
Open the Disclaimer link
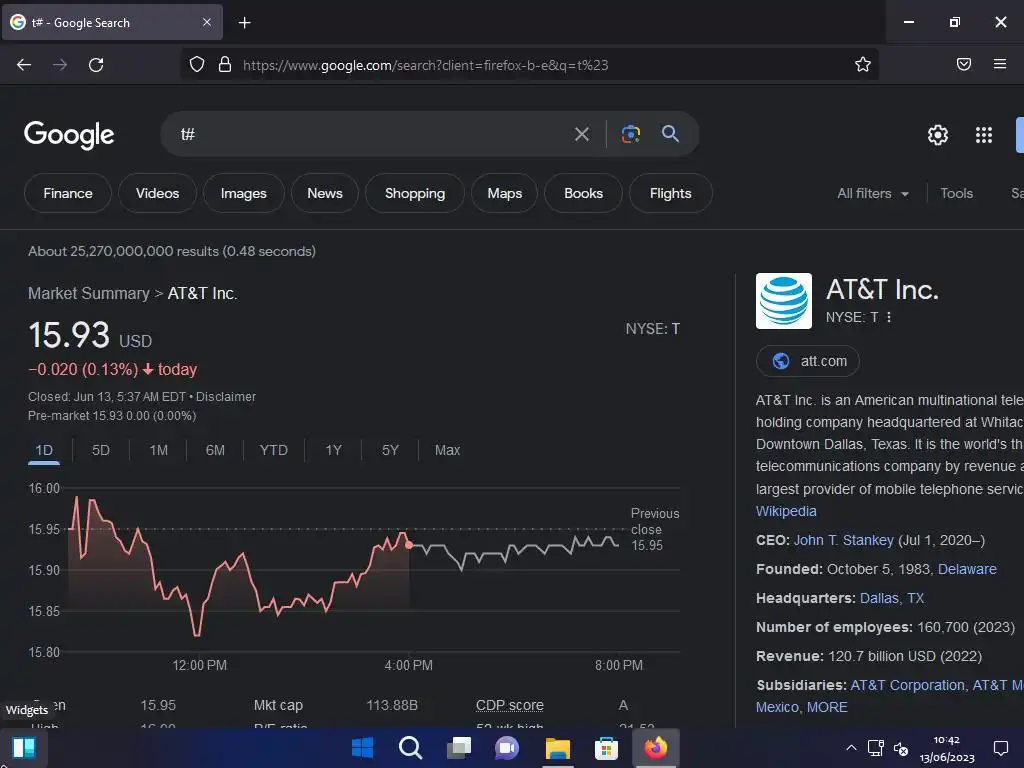tap(226, 397)
